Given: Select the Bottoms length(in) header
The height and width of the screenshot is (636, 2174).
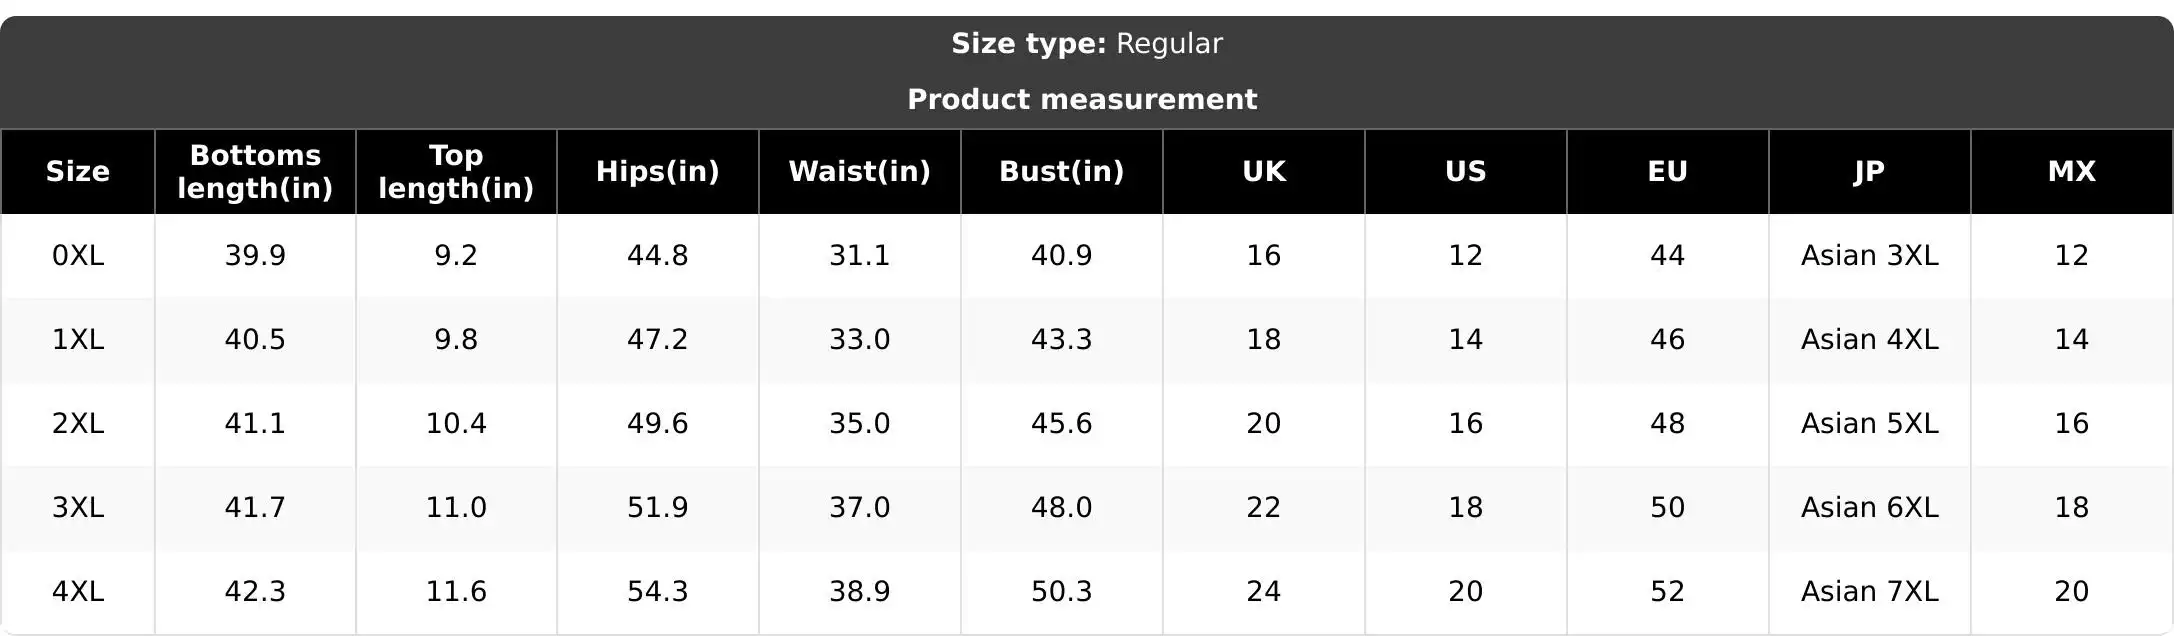Looking at the screenshot, I should (x=255, y=171).
